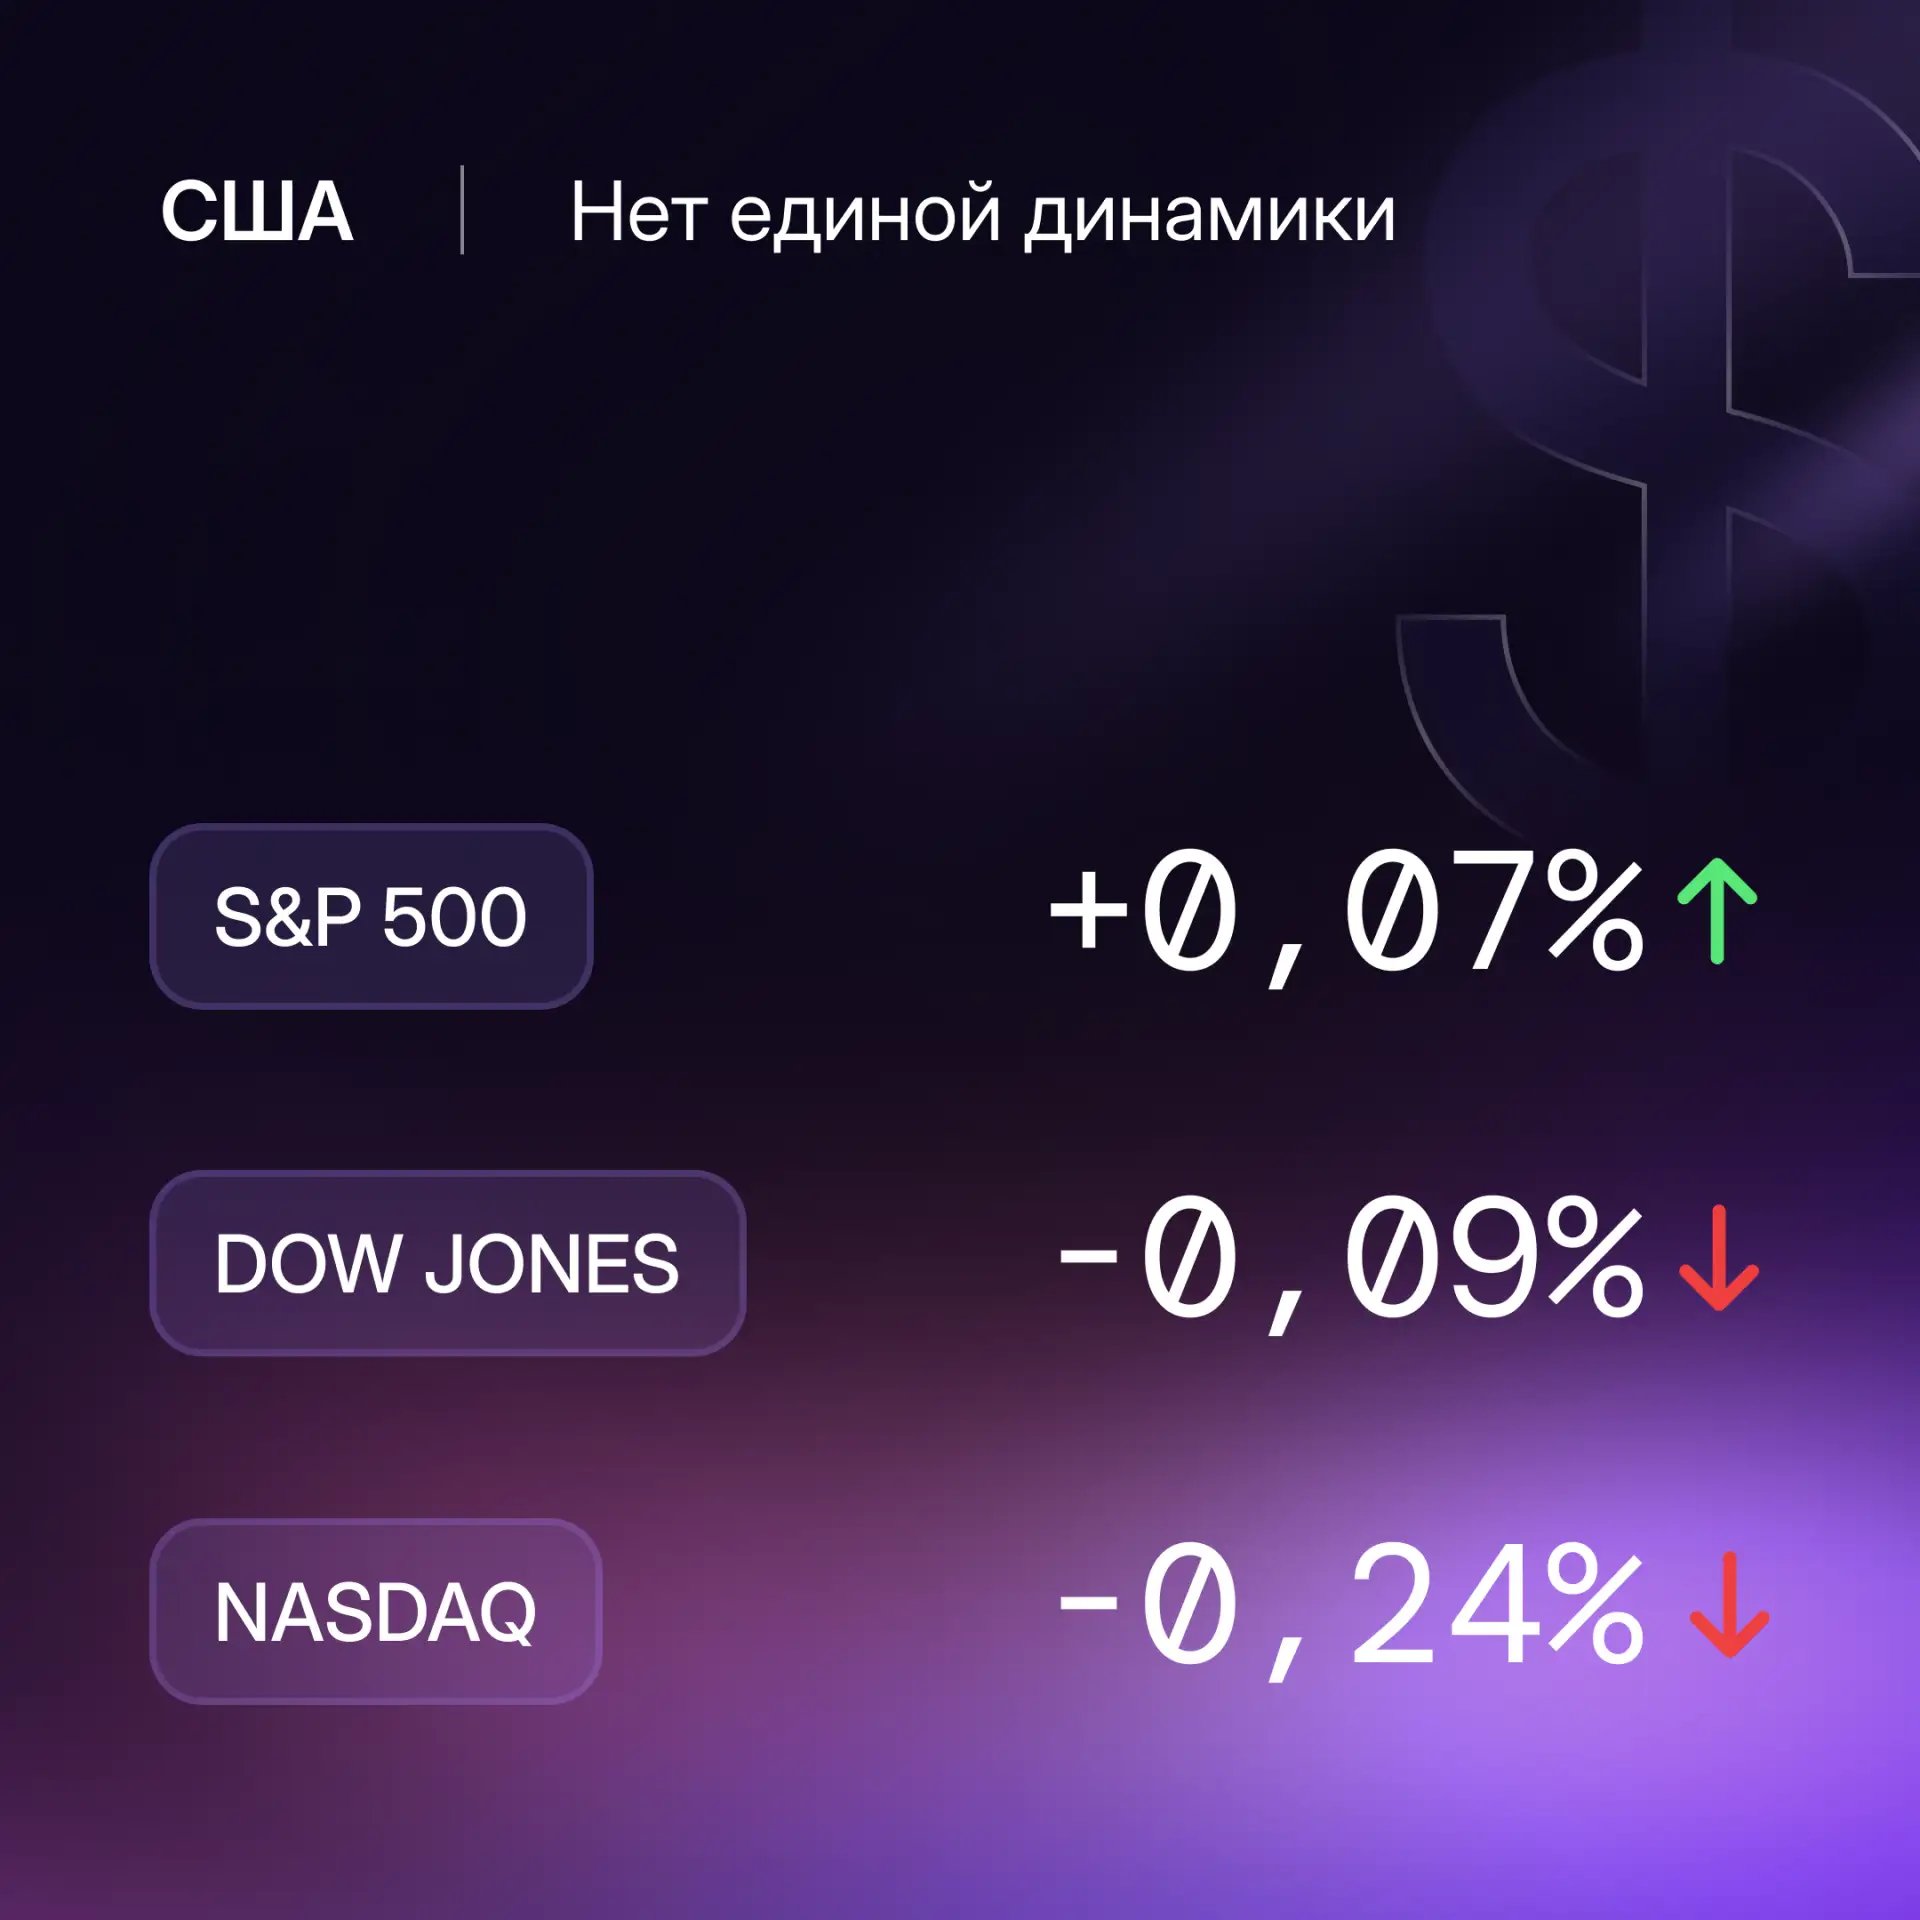Click the red down arrow beside Dow Jones
The width and height of the screenshot is (1920, 1920).
click(1718, 1258)
